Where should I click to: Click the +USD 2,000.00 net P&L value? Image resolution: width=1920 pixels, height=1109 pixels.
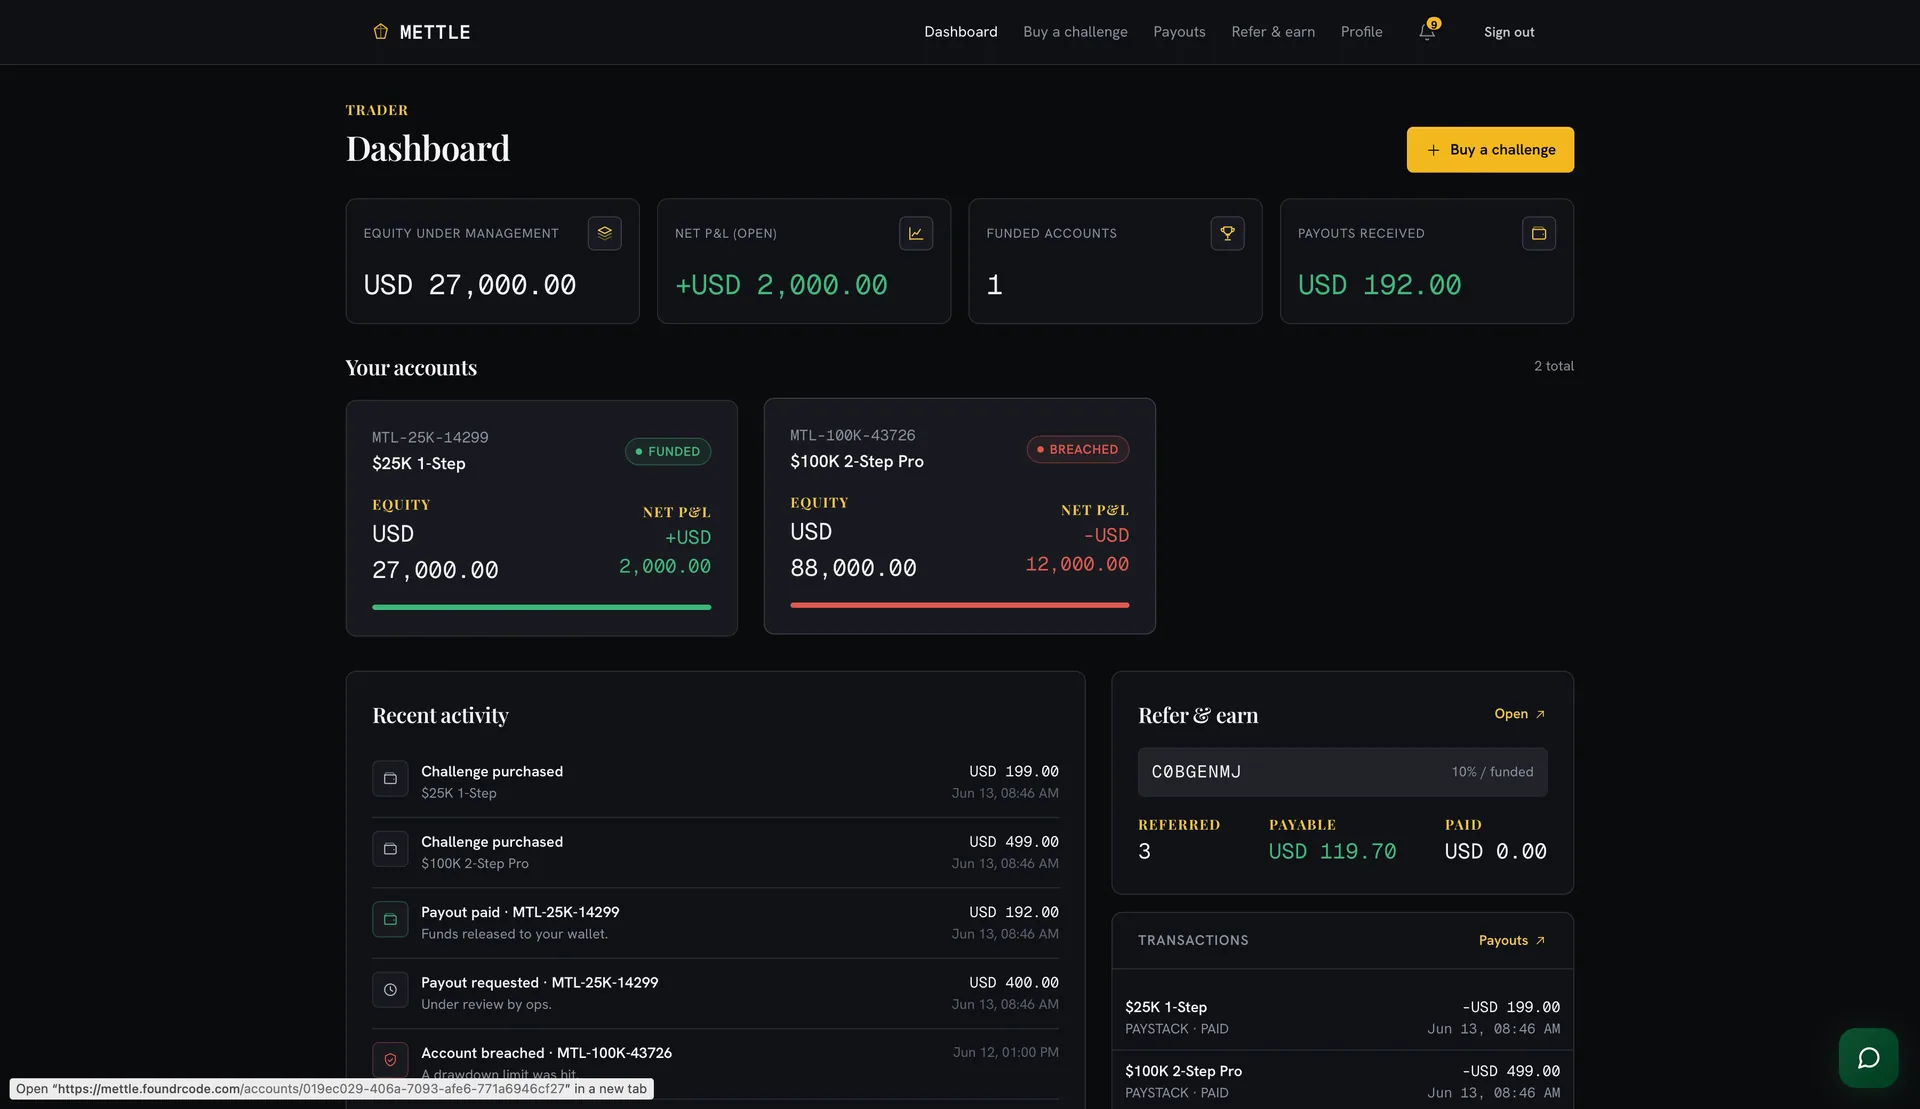781,285
